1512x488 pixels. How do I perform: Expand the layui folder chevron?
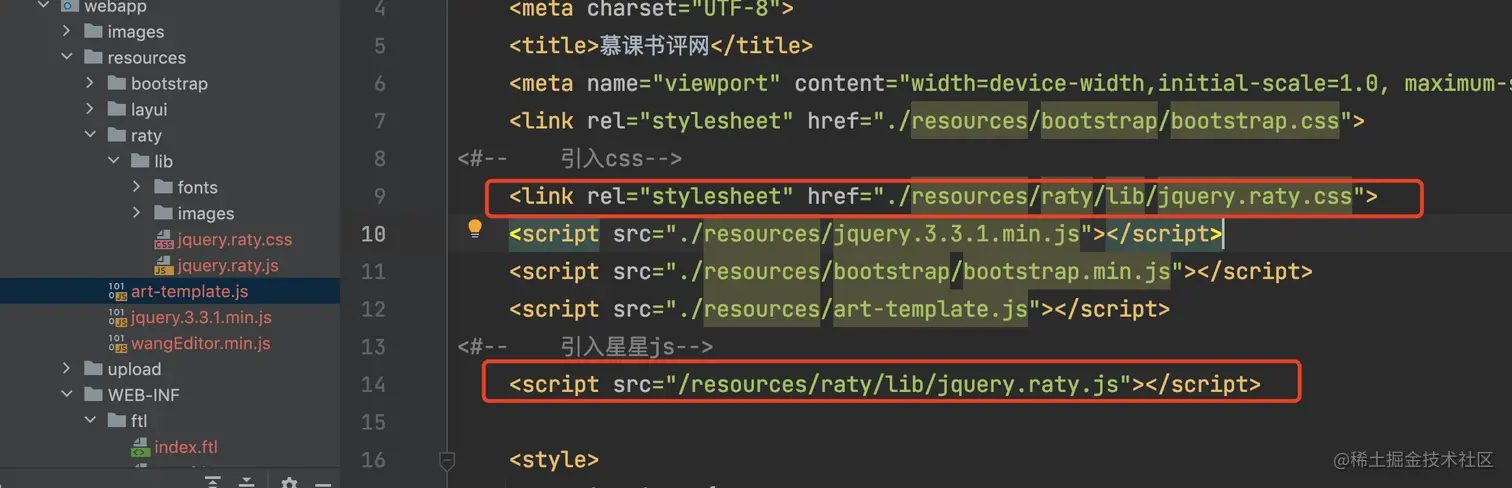point(89,110)
